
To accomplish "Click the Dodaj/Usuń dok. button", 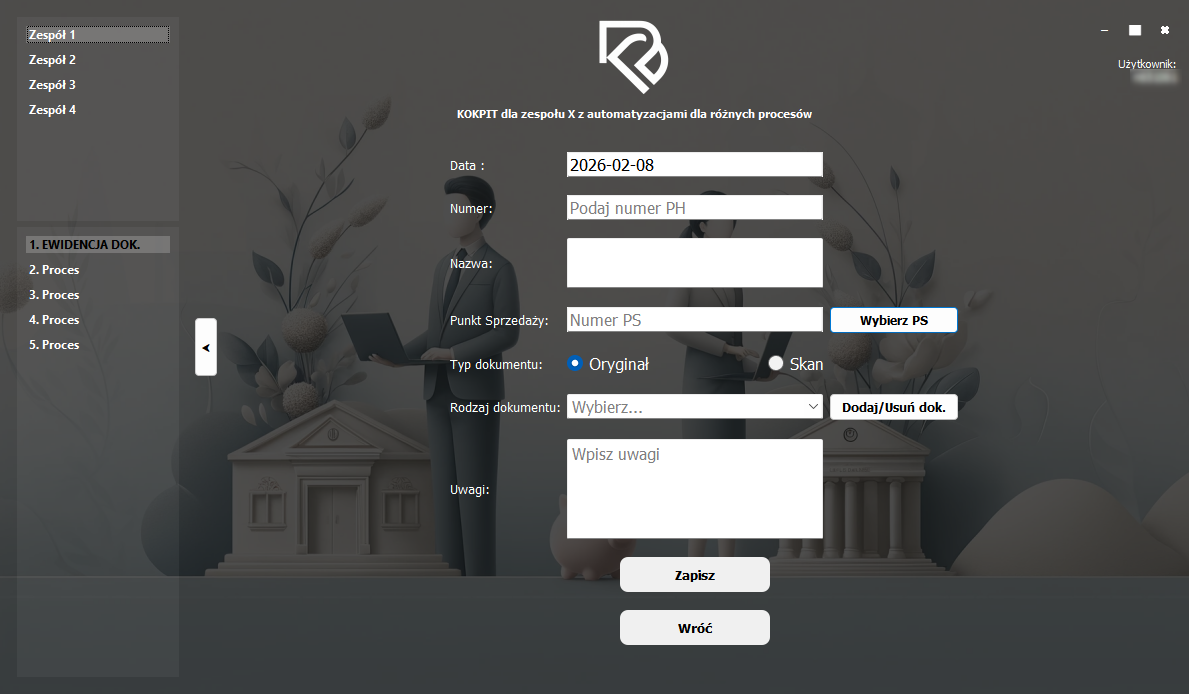I will [x=894, y=407].
